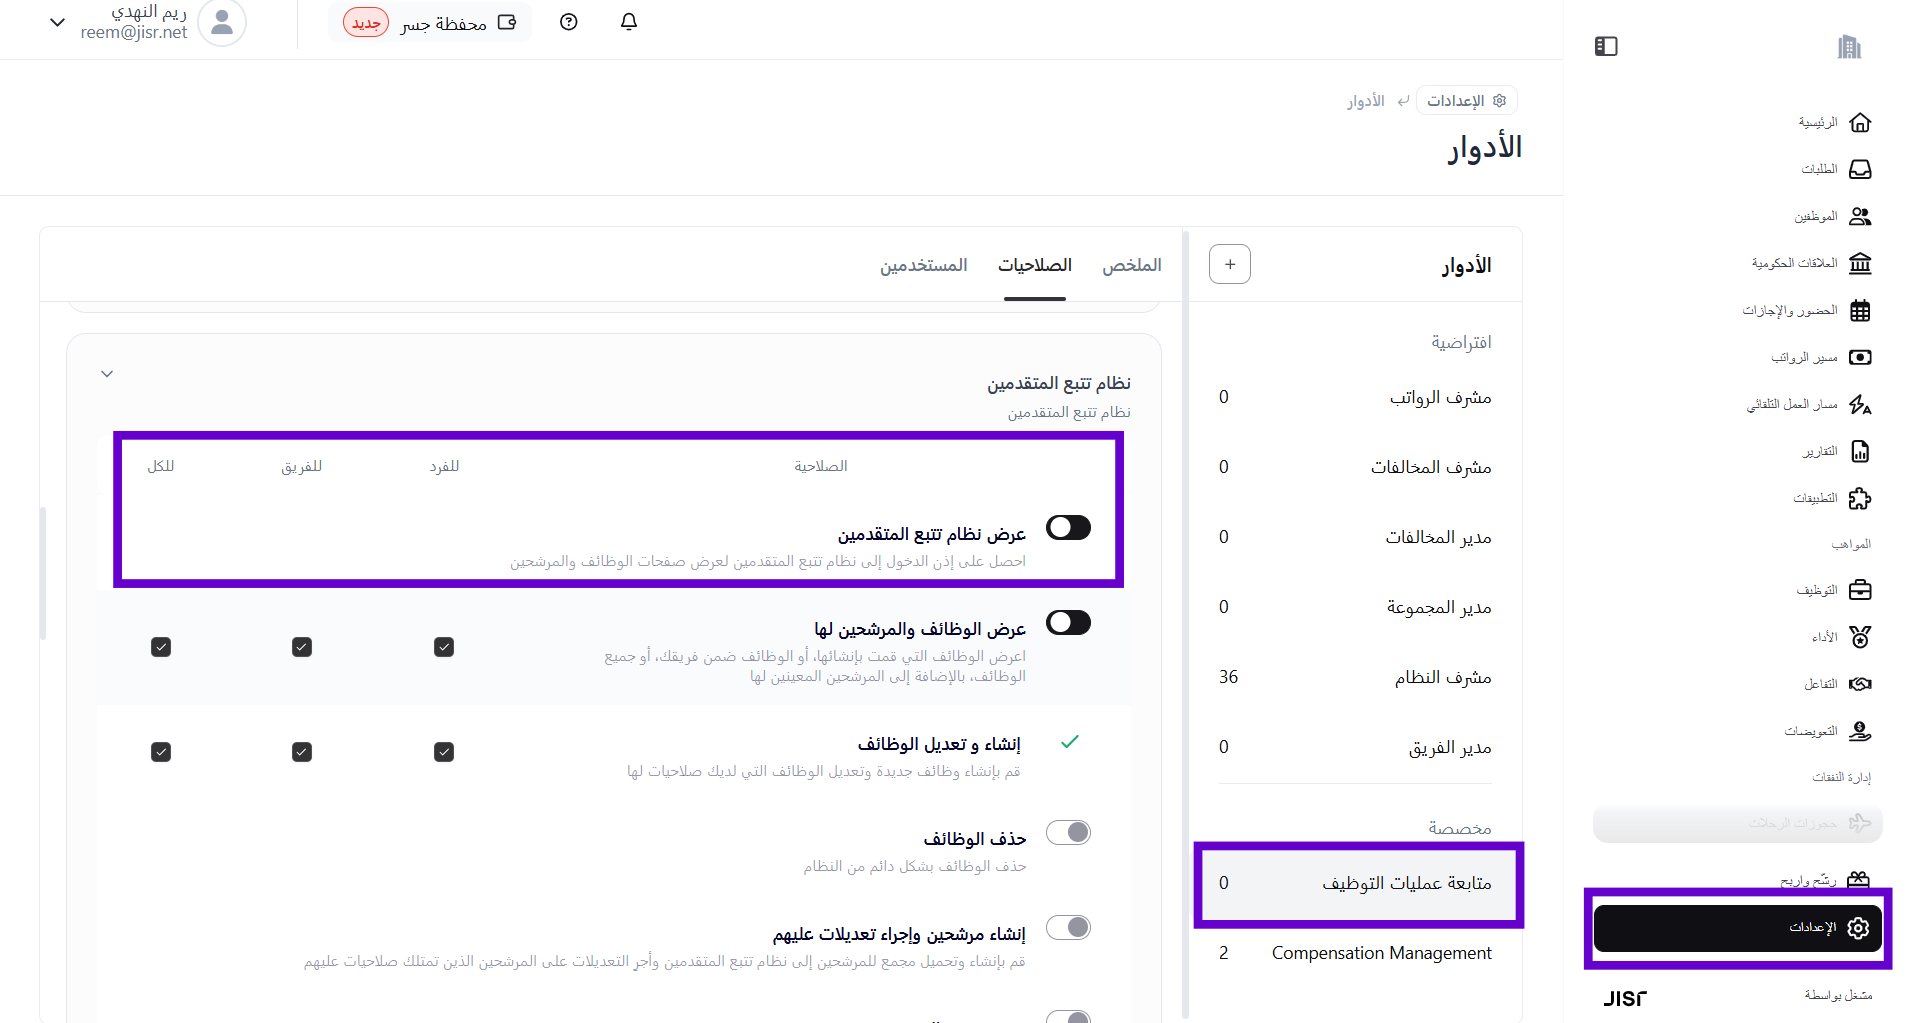1912x1023 pixels.
Task: Open الحضور والإجازات calendar icon
Action: (1860, 310)
